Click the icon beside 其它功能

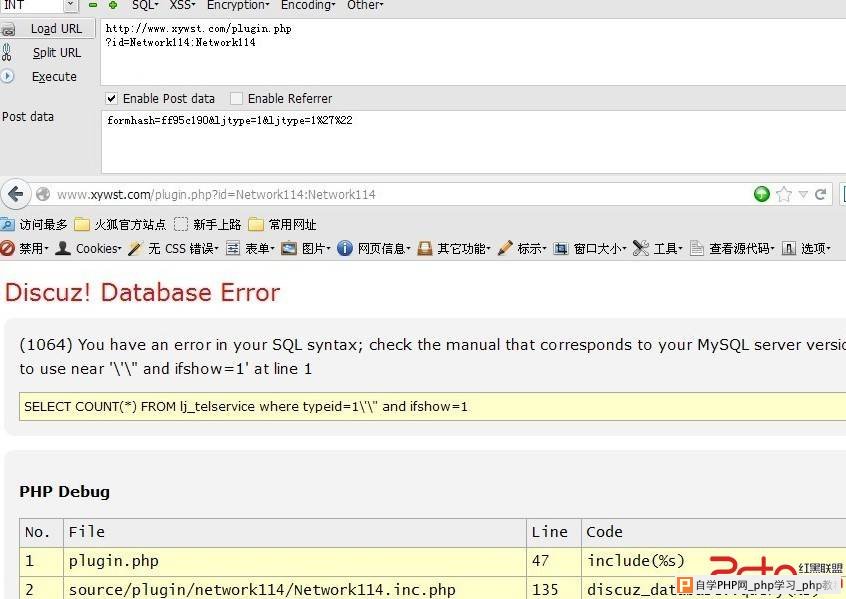pos(425,248)
